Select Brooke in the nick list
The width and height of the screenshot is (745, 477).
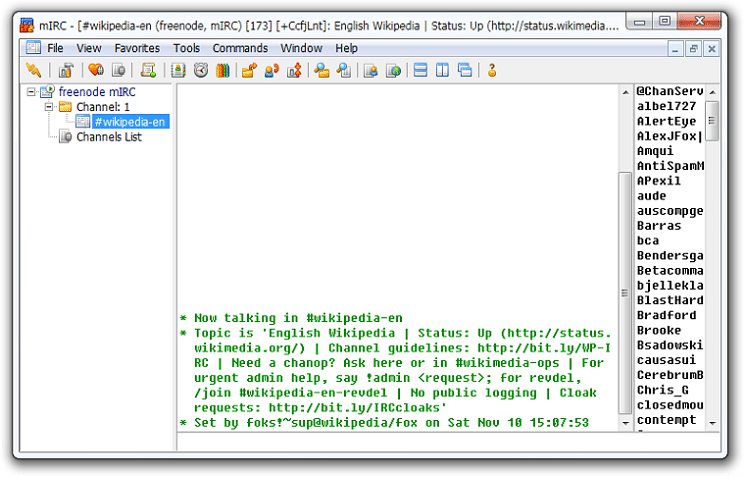pos(659,330)
